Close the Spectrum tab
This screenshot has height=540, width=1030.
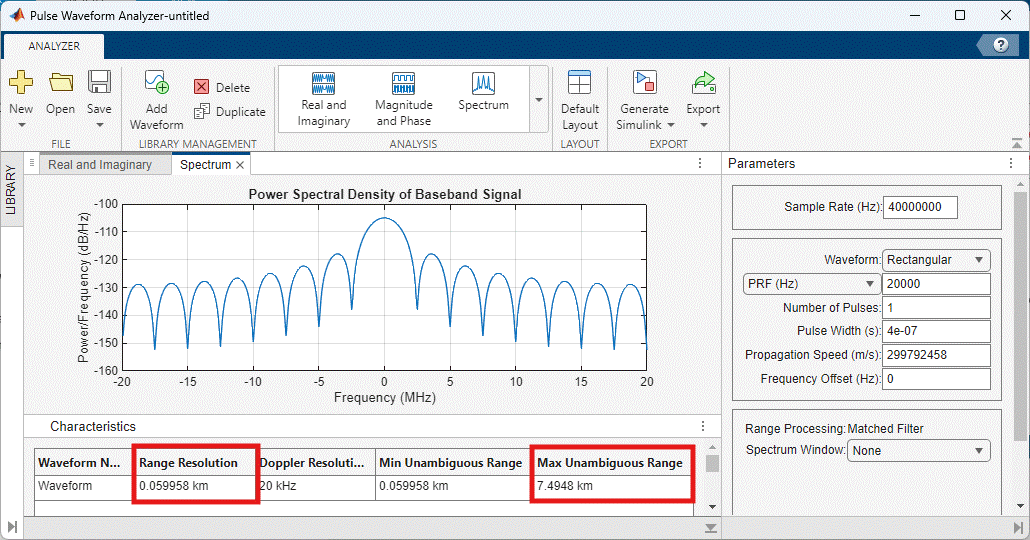pyautogui.click(x=240, y=165)
